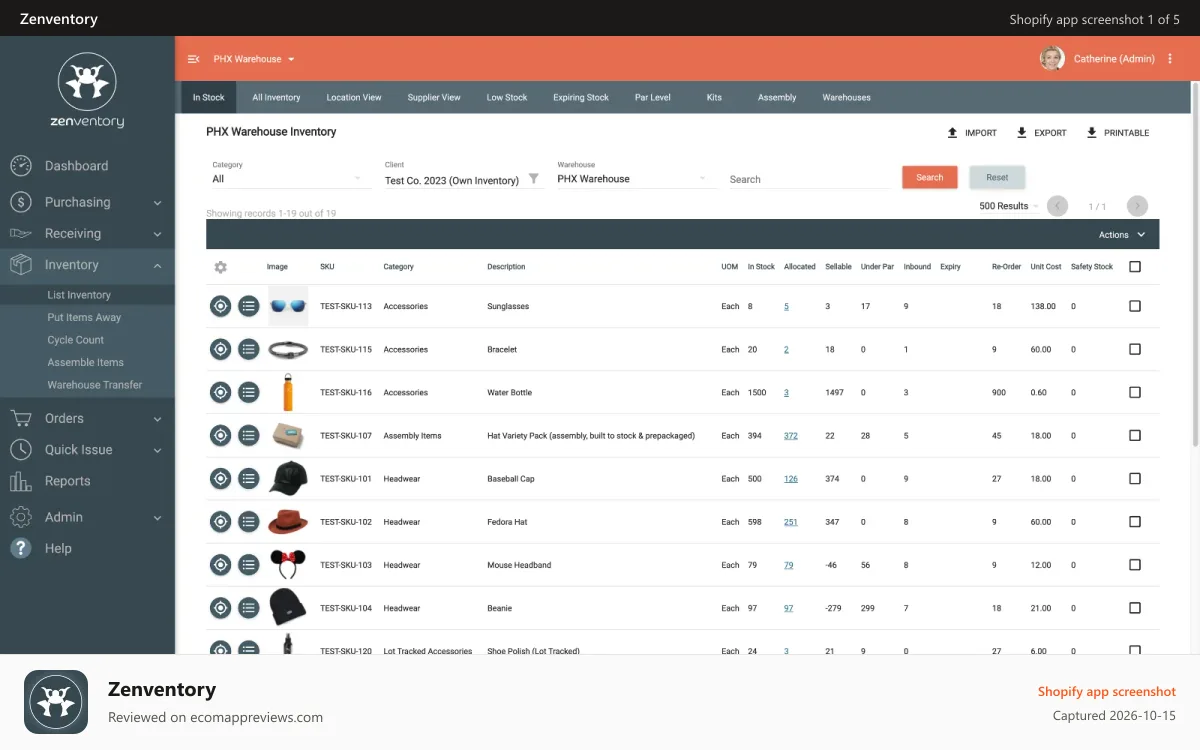Check the box for Fedora Hat row
The height and width of the screenshot is (750, 1200).
pyautogui.click(x=1134, y=521)
